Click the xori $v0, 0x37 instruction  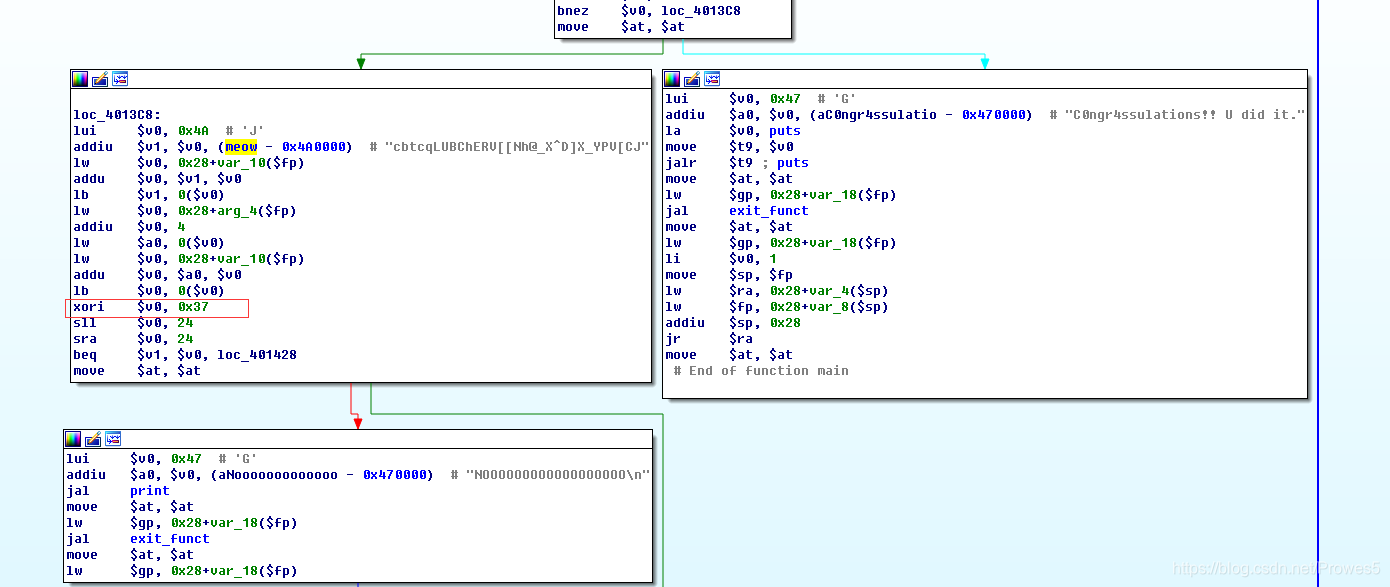pyautogui.click(x=141, y=307)
